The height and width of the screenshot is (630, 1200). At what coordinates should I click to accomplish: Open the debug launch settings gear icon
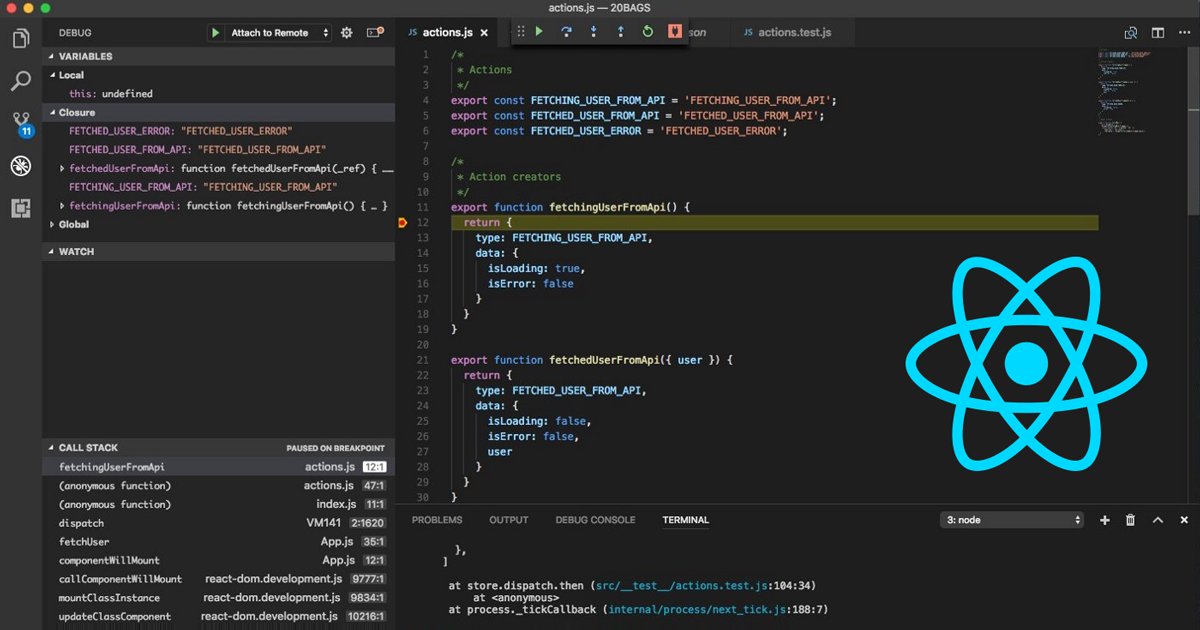pos(346,32)
